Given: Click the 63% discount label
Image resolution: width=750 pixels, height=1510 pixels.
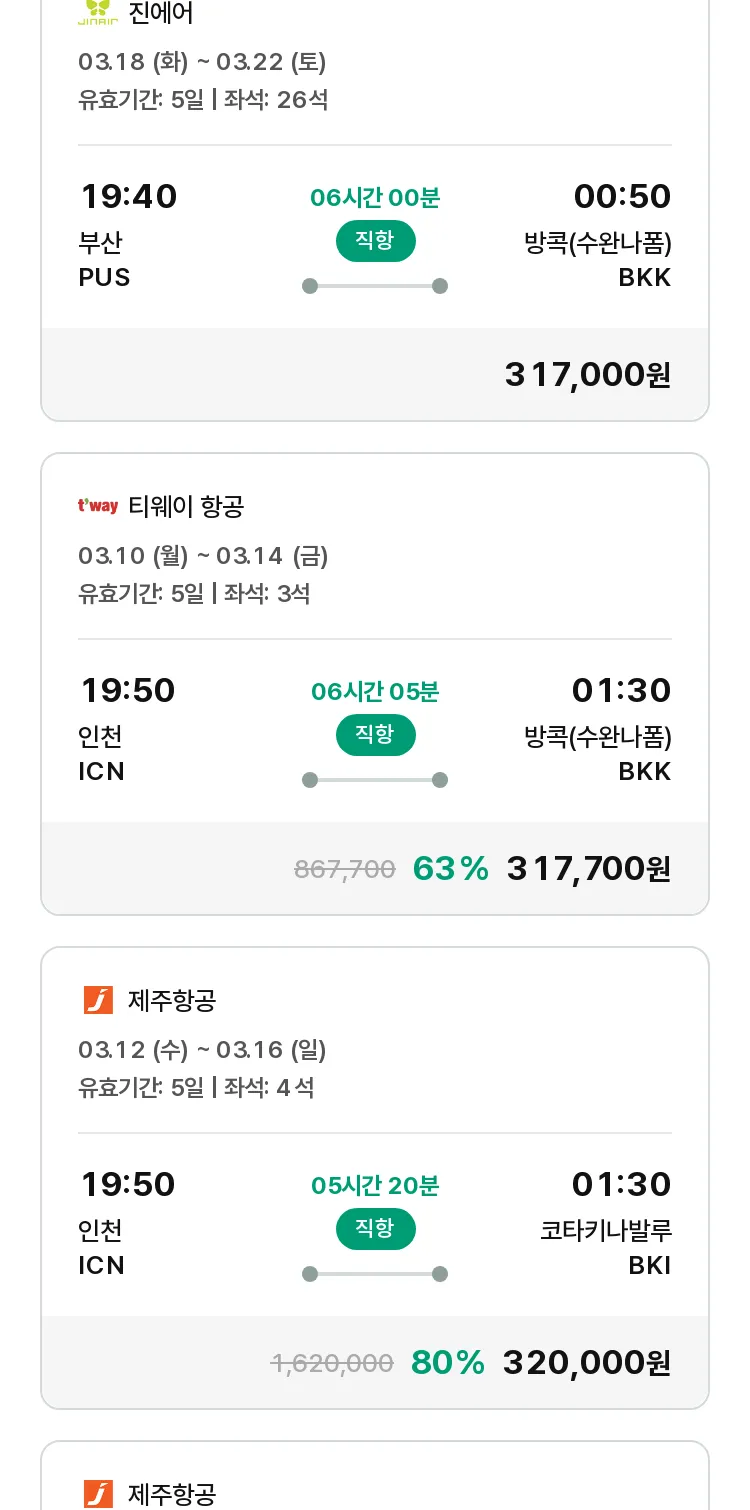Looking at the screenshot, I should tap(450, 869).
